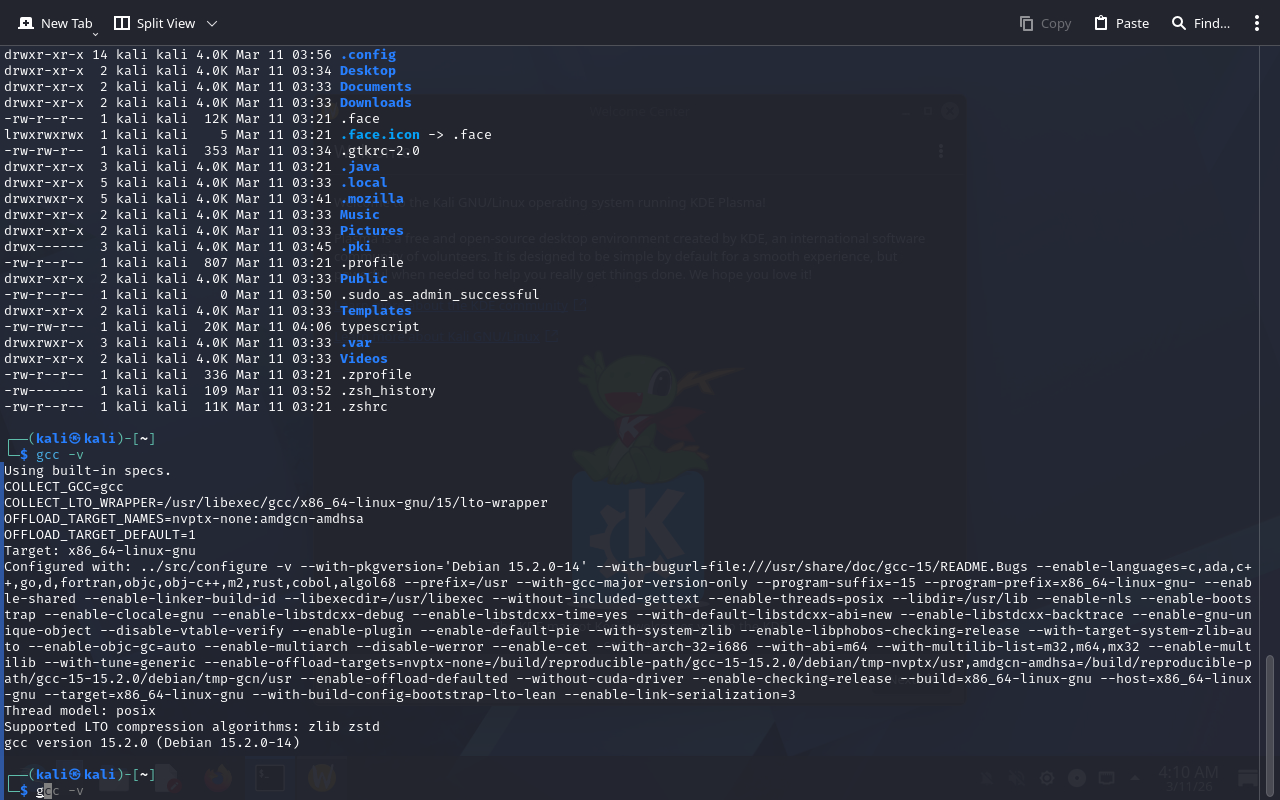Paste clipboard using the Paste button
The height and width of the screenshot is (800, 1280).
coord(1121,23)
